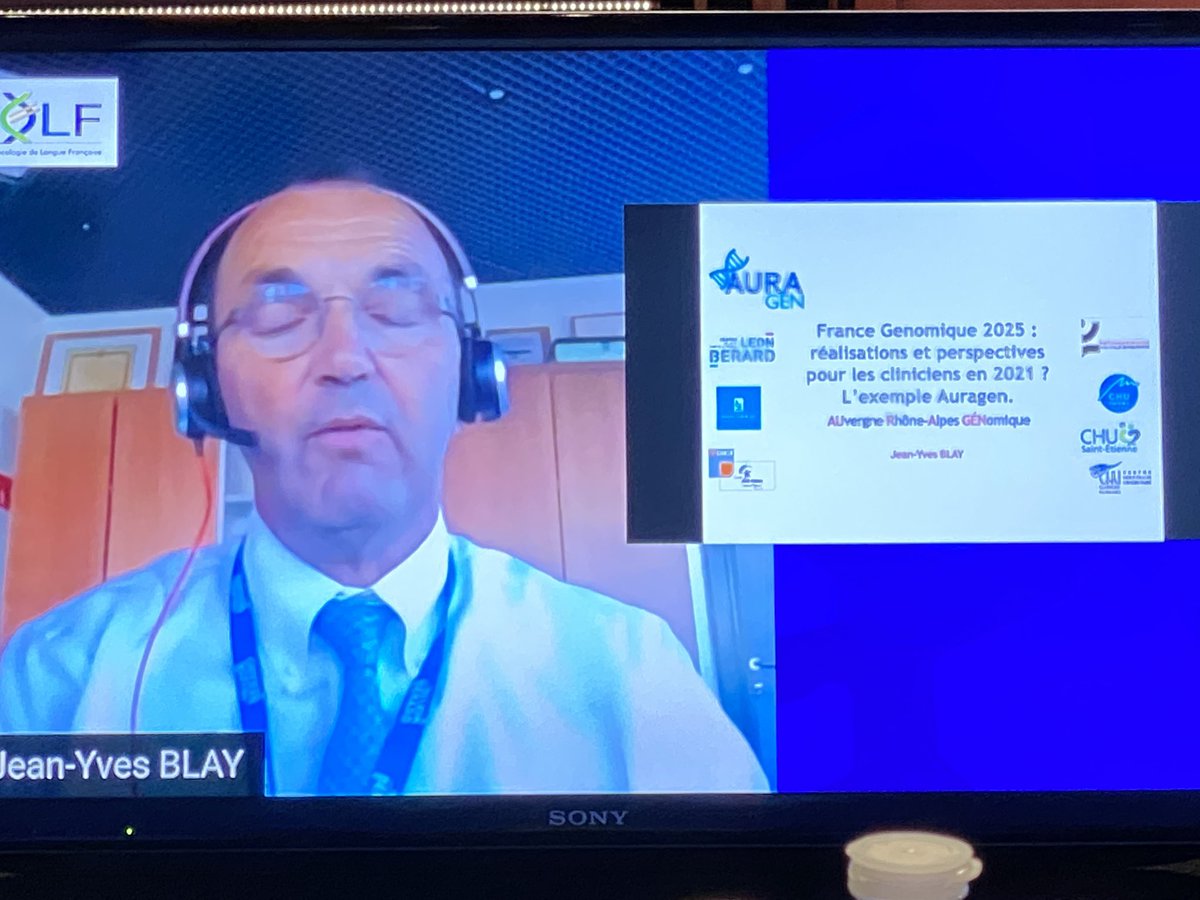Click the round blue CHU logo

[x=1118, y=392]
